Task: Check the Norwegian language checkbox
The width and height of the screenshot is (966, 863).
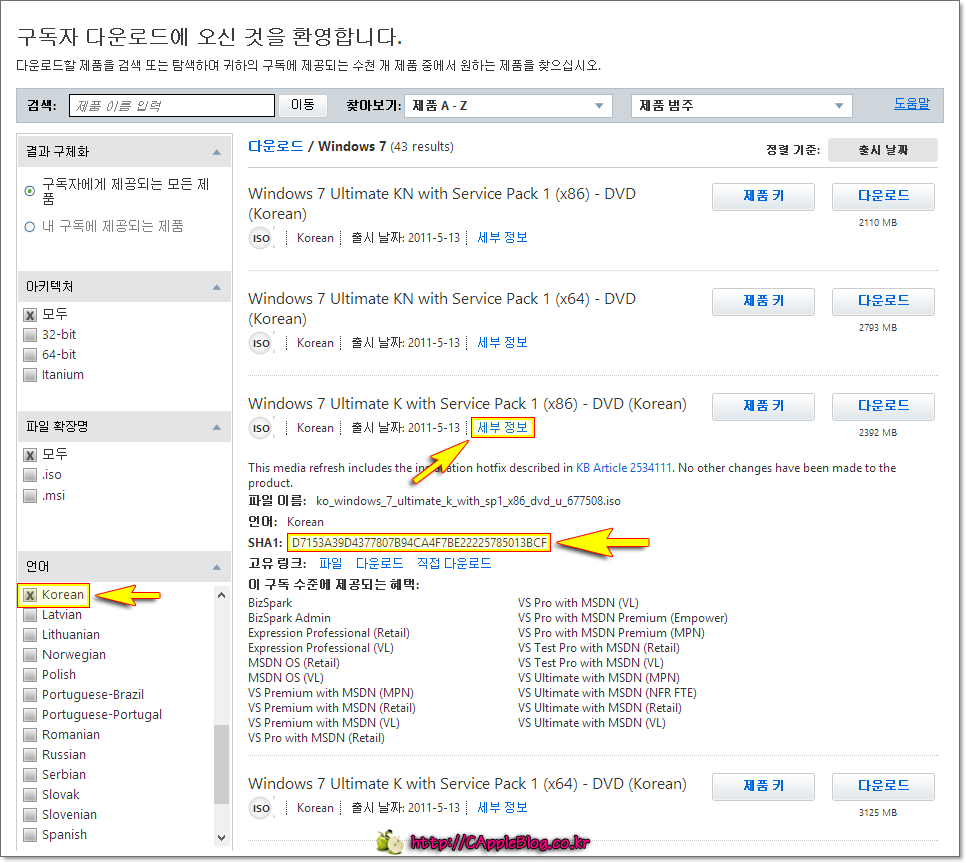Action: click(30, 655)
